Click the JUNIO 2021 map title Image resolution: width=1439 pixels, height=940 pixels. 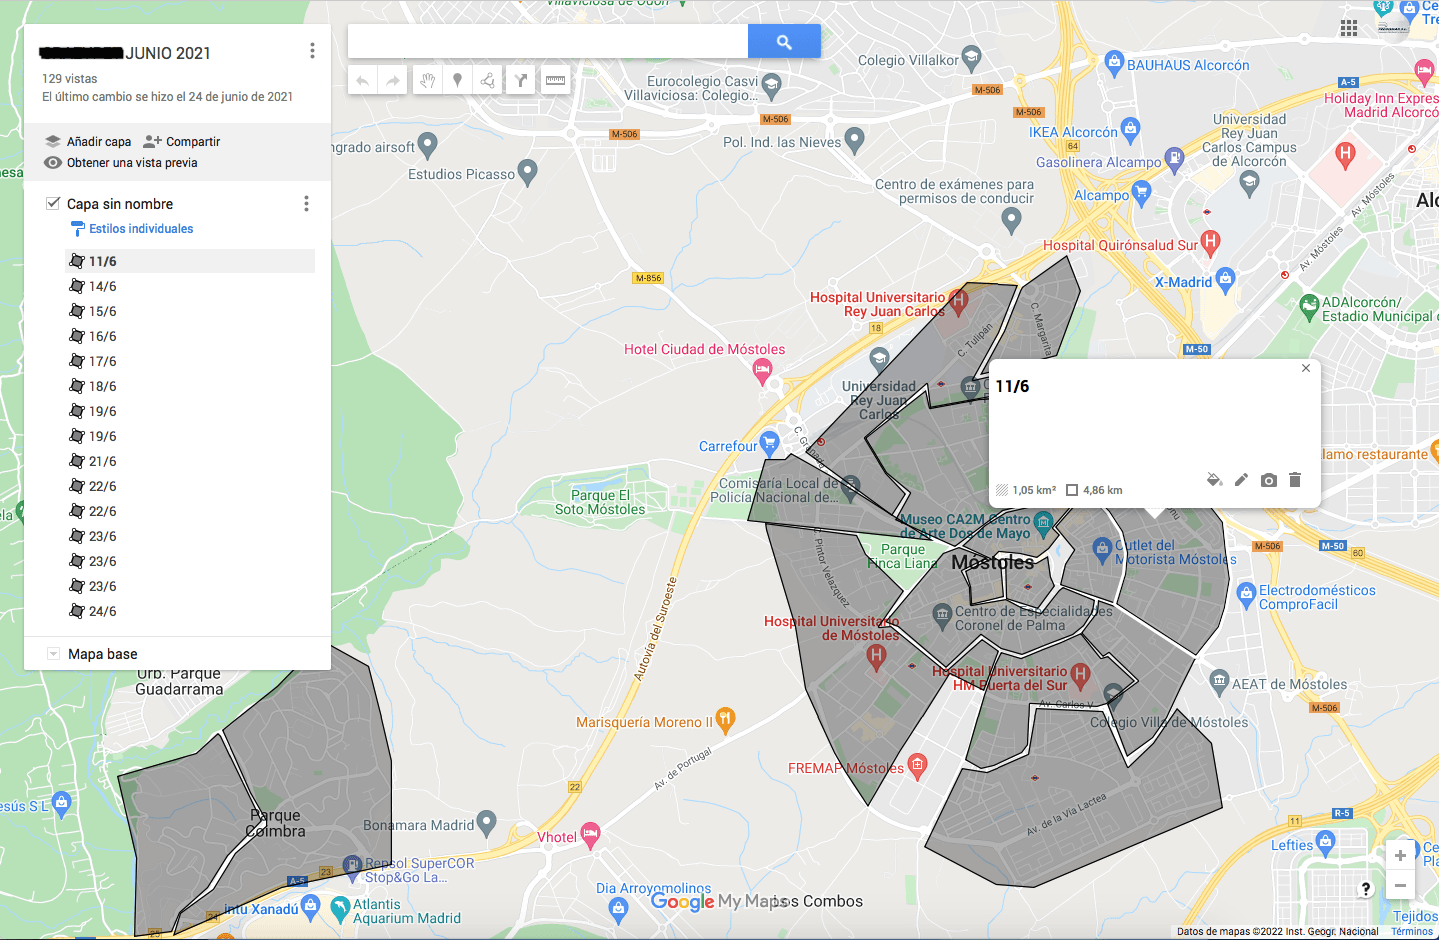click(x=124, y=53)
